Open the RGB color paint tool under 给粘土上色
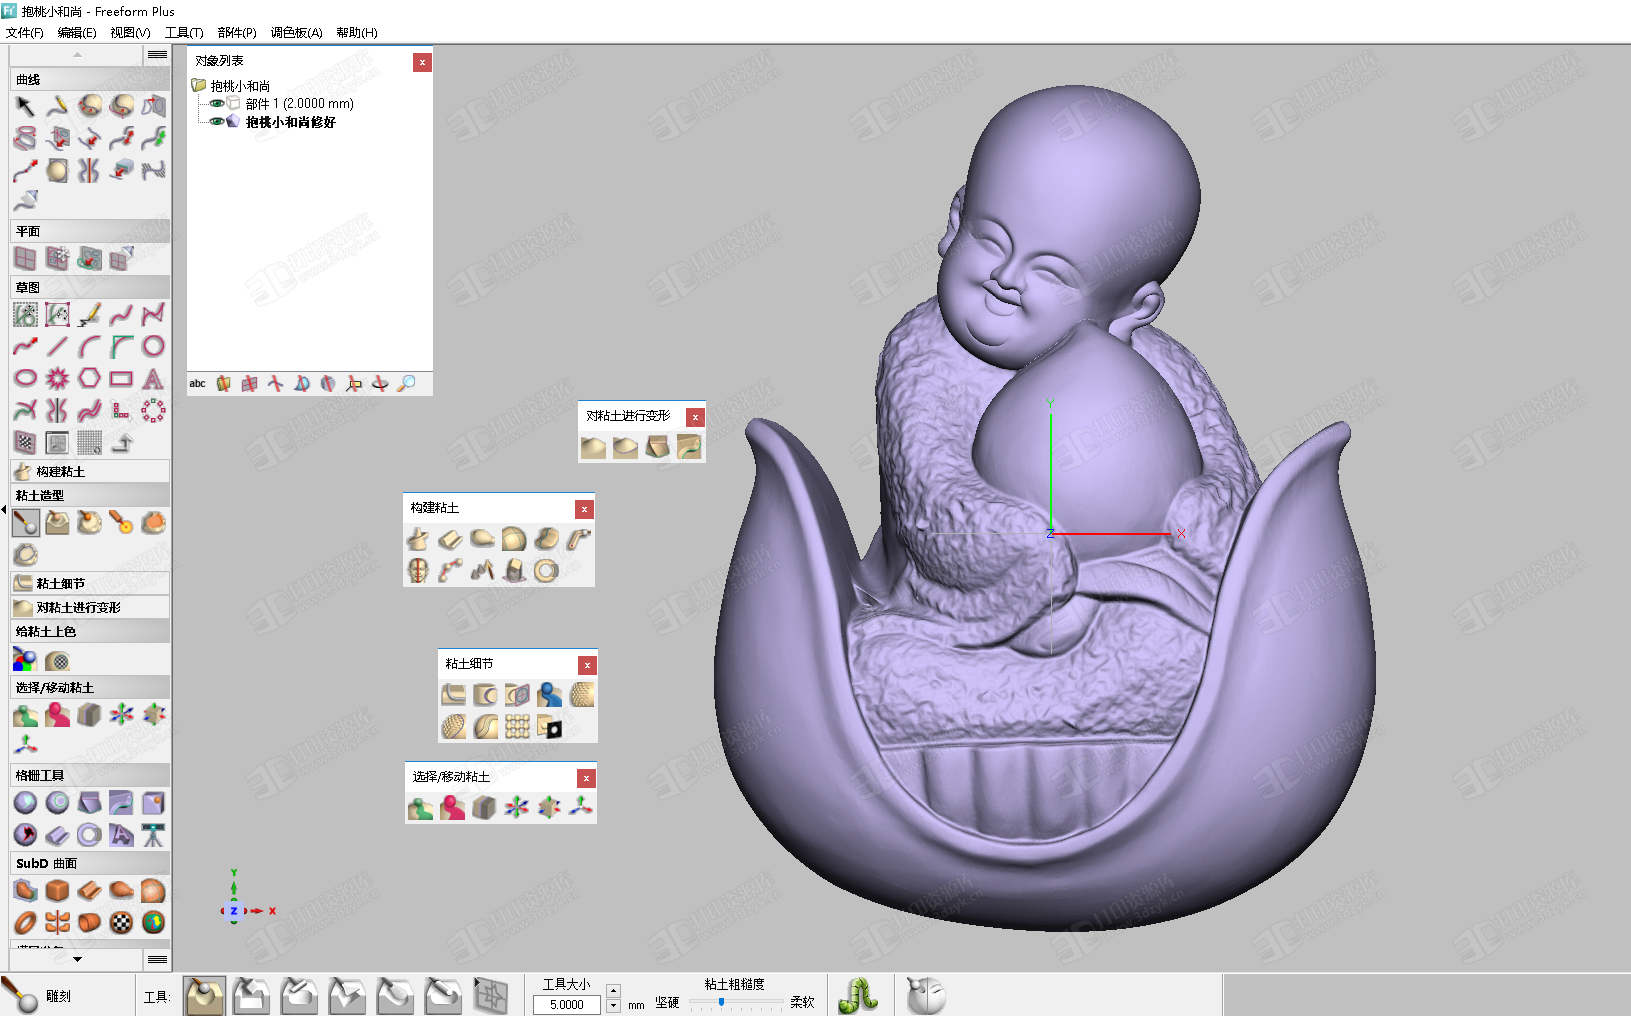 (x=25, y=659)
